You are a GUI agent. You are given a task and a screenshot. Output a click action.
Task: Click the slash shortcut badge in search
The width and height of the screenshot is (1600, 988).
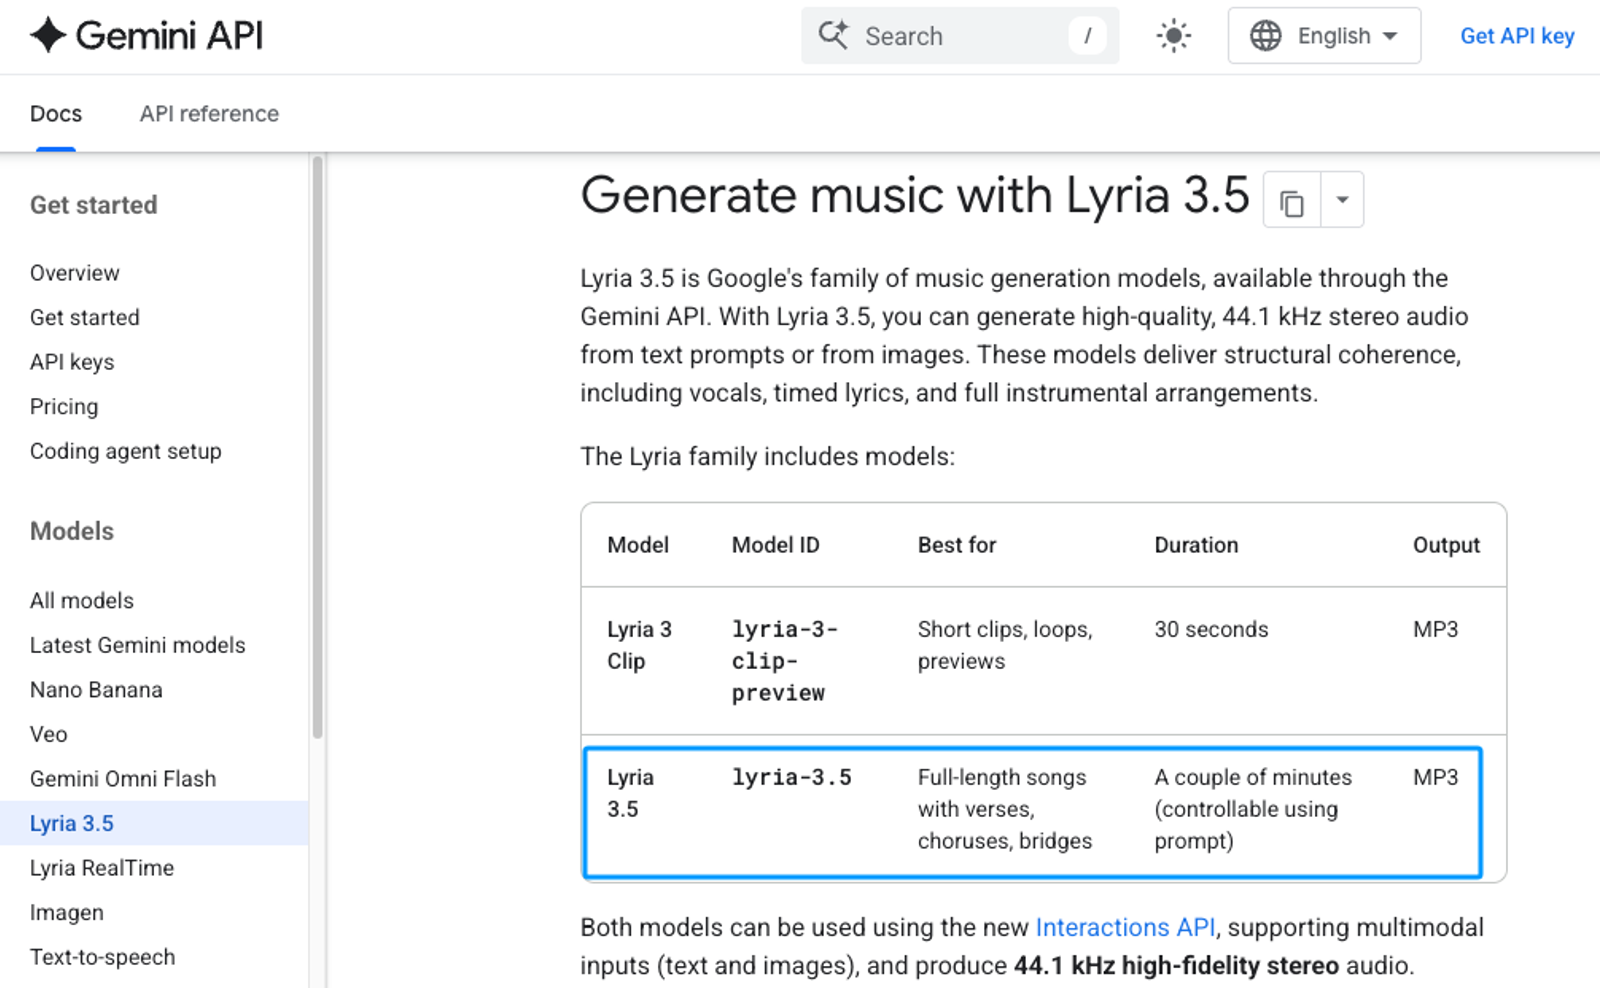click(x=1087, y=36)
